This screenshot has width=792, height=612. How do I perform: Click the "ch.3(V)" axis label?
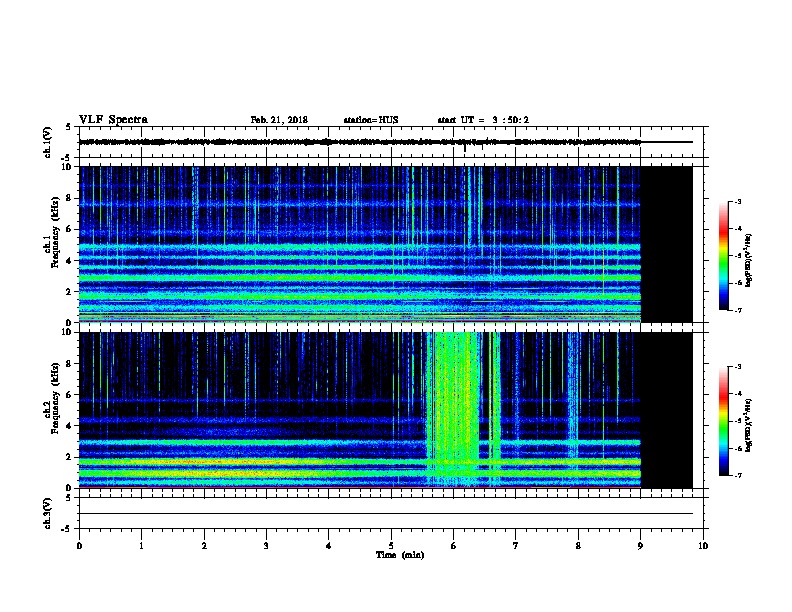(x=47, y=513)
